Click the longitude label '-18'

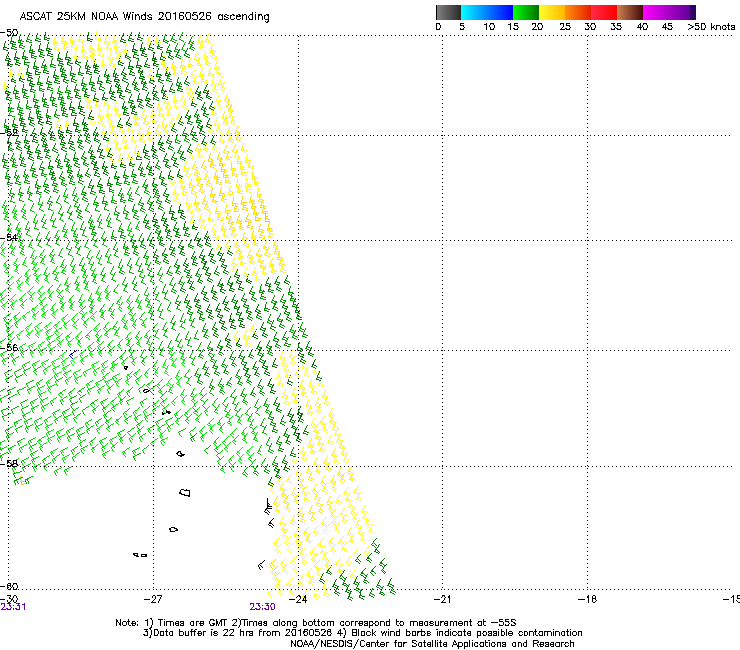[x=587, y=599]
